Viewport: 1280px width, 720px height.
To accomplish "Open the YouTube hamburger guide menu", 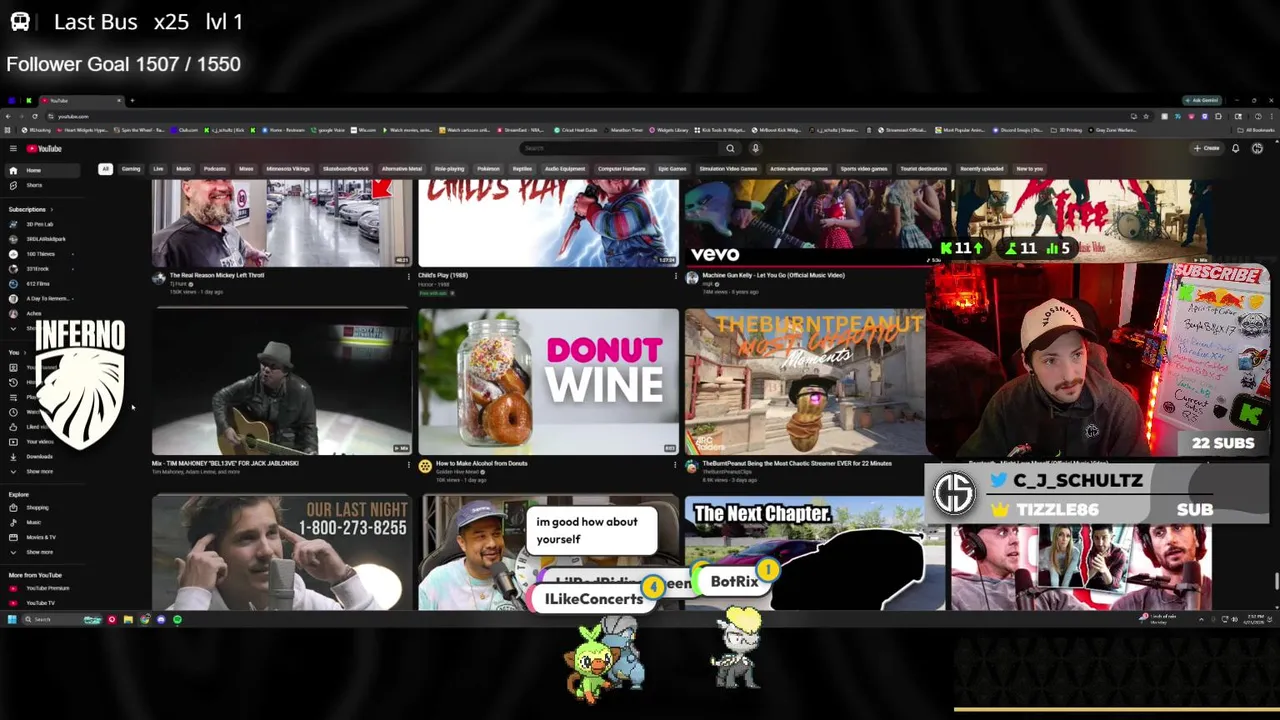I will (x=13, y=148).
